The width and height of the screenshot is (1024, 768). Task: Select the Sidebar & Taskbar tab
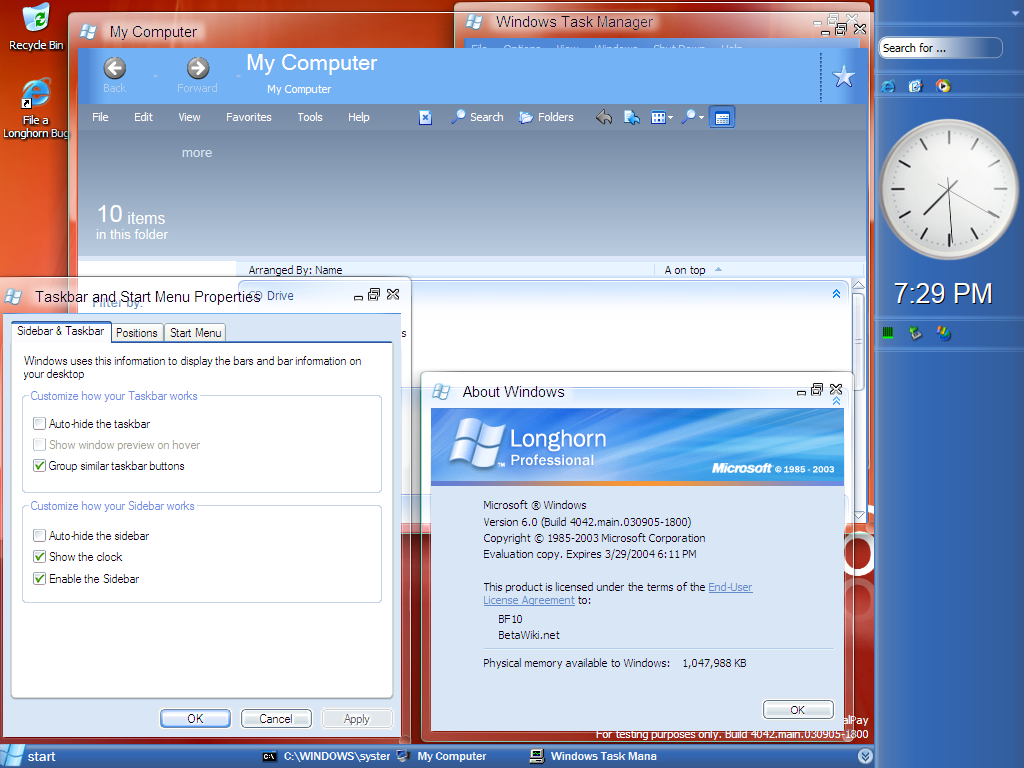[61, 331]
